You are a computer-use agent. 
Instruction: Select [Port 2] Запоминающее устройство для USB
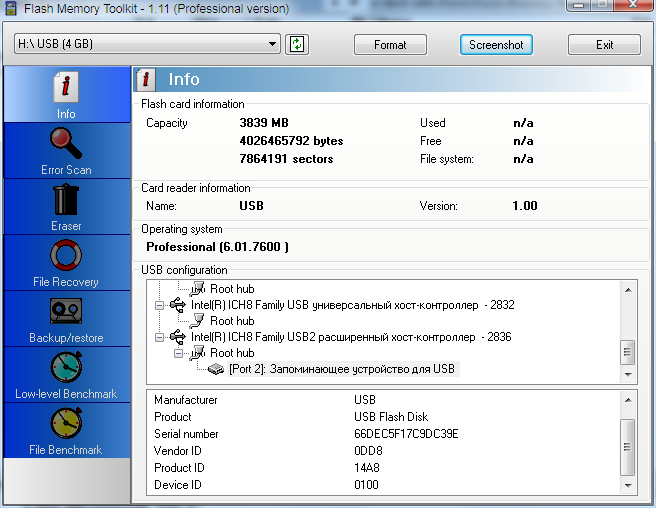(x=343, y=369)
